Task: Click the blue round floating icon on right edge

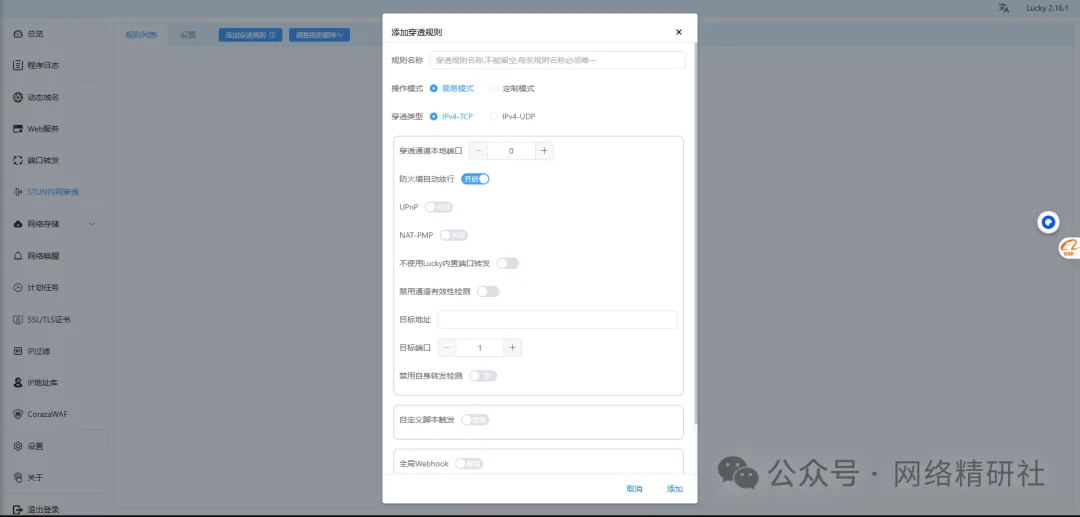Action: pyautogui.click(x=1048, y=222)
